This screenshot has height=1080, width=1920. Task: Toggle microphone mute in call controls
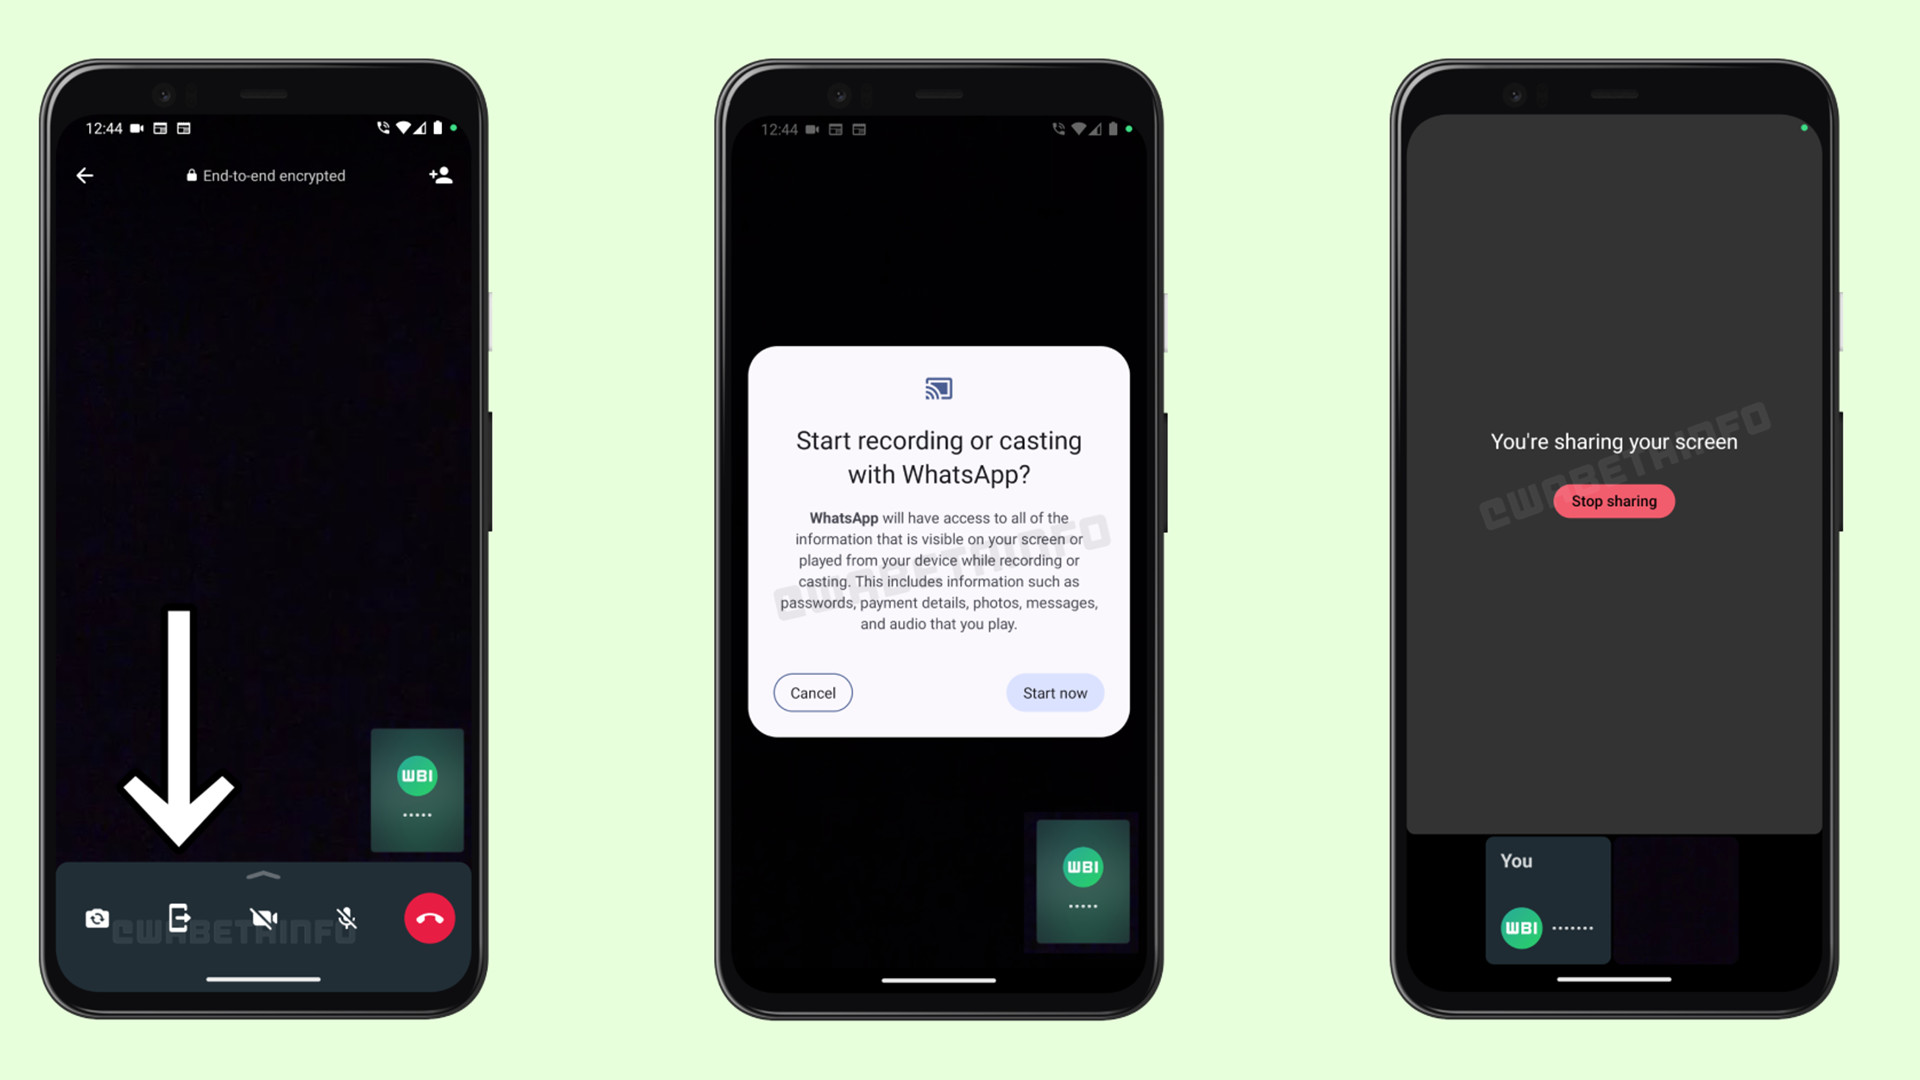[x=345, y=919]
